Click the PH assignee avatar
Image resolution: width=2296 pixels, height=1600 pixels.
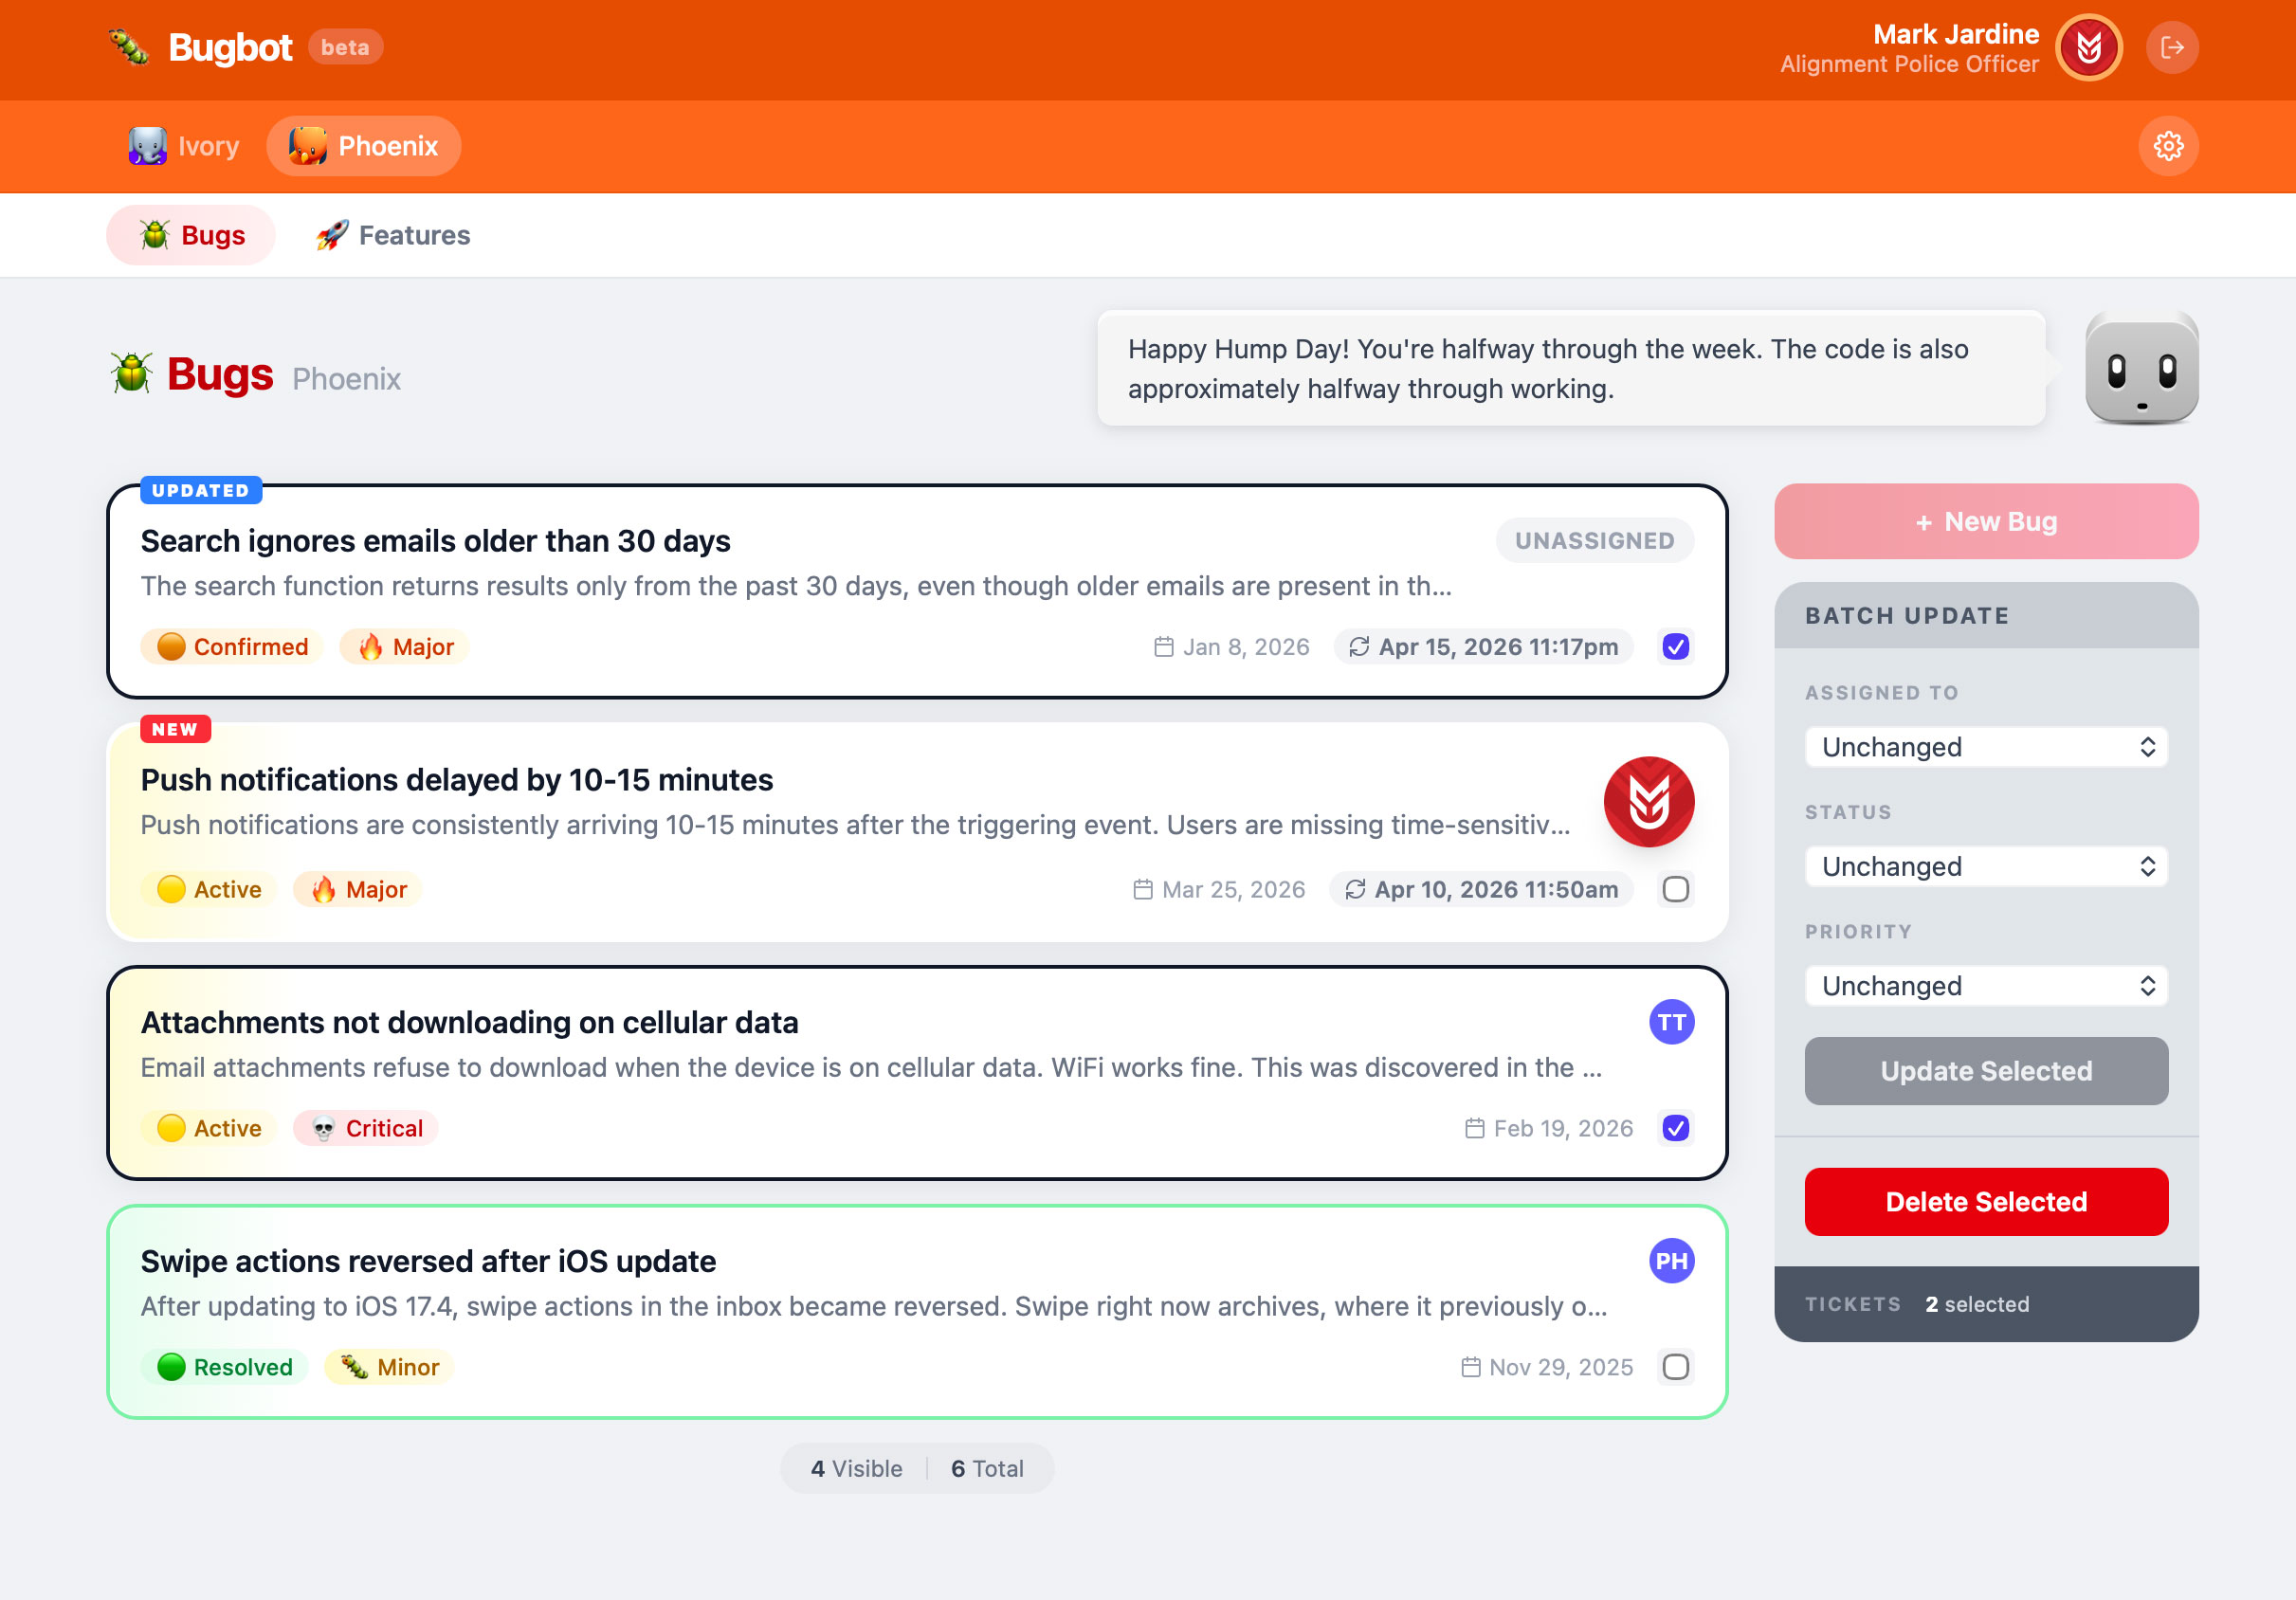1670,1261
